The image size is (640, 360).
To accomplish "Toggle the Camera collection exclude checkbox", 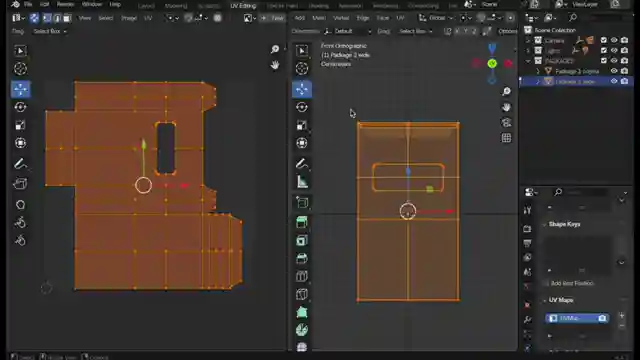I will pos(604,40).
